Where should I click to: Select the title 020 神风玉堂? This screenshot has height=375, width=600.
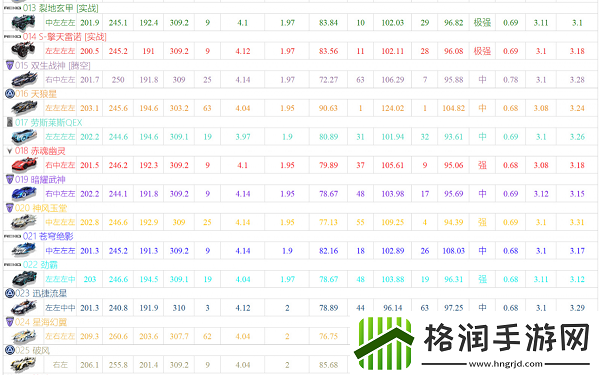[x=41, y=208]
